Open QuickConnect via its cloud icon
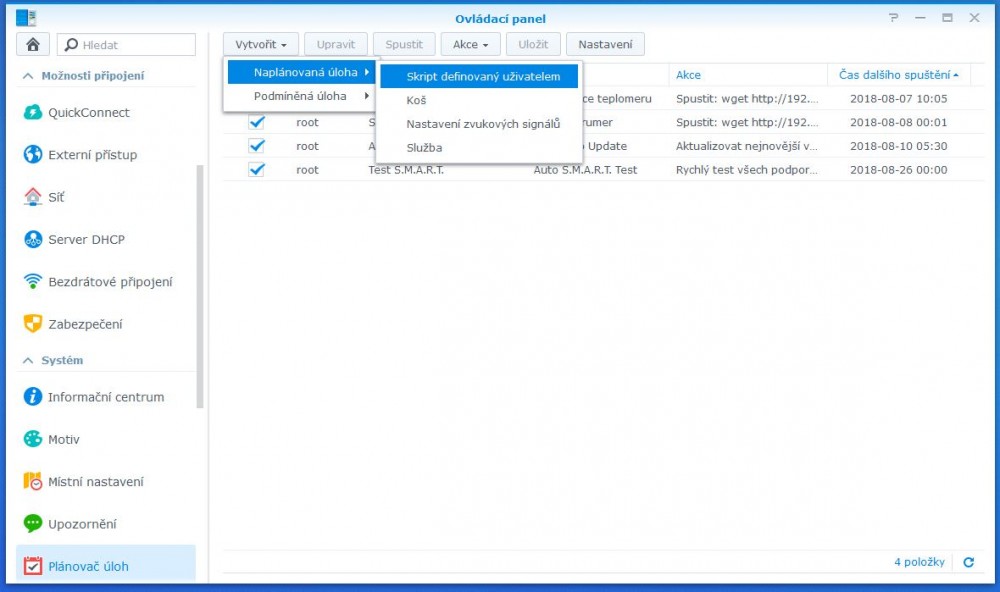The width and height of the screenshot is (1000, 592). (32, 113)
